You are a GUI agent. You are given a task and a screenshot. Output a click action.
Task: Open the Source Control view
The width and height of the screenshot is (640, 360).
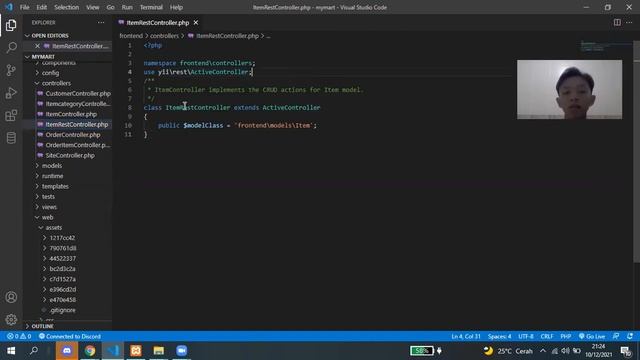[x=11, y=70]
